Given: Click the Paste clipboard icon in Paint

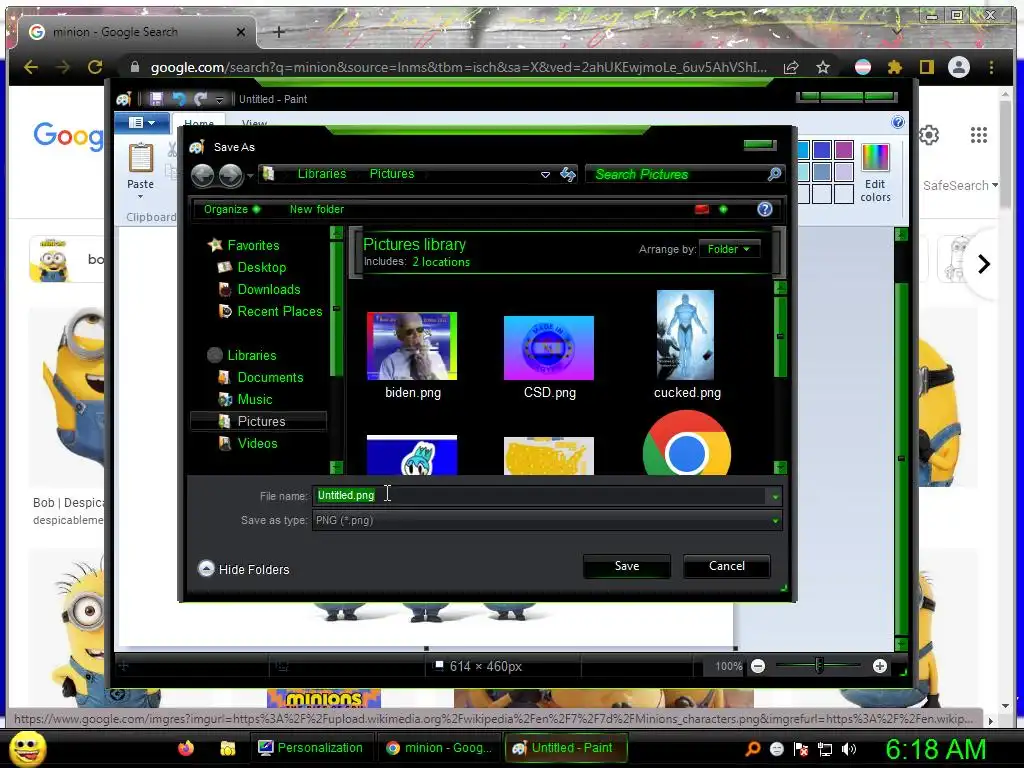Looking at the screenshot, I should point(140,158).
